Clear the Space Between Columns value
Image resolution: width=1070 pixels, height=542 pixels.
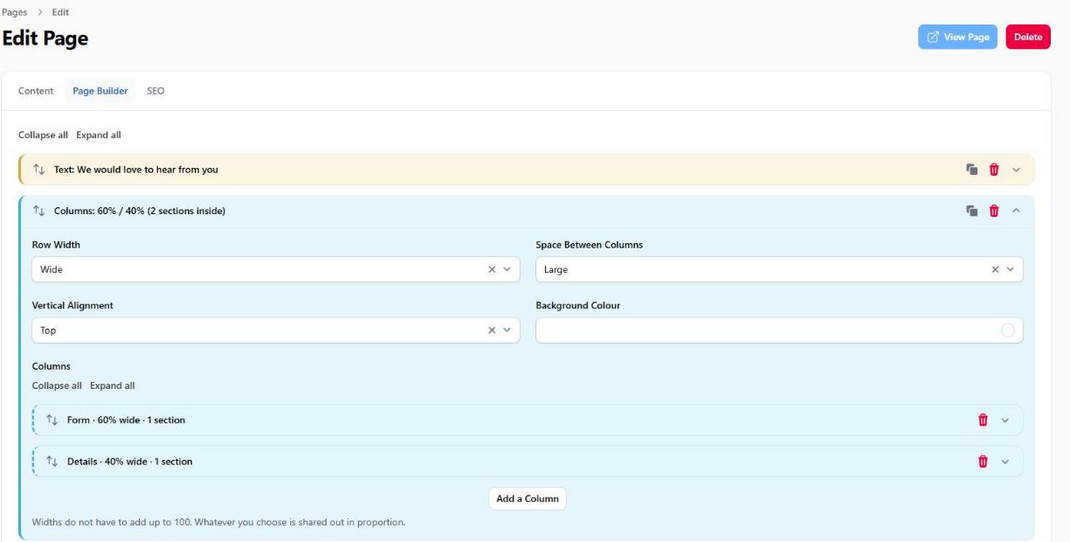995,270
